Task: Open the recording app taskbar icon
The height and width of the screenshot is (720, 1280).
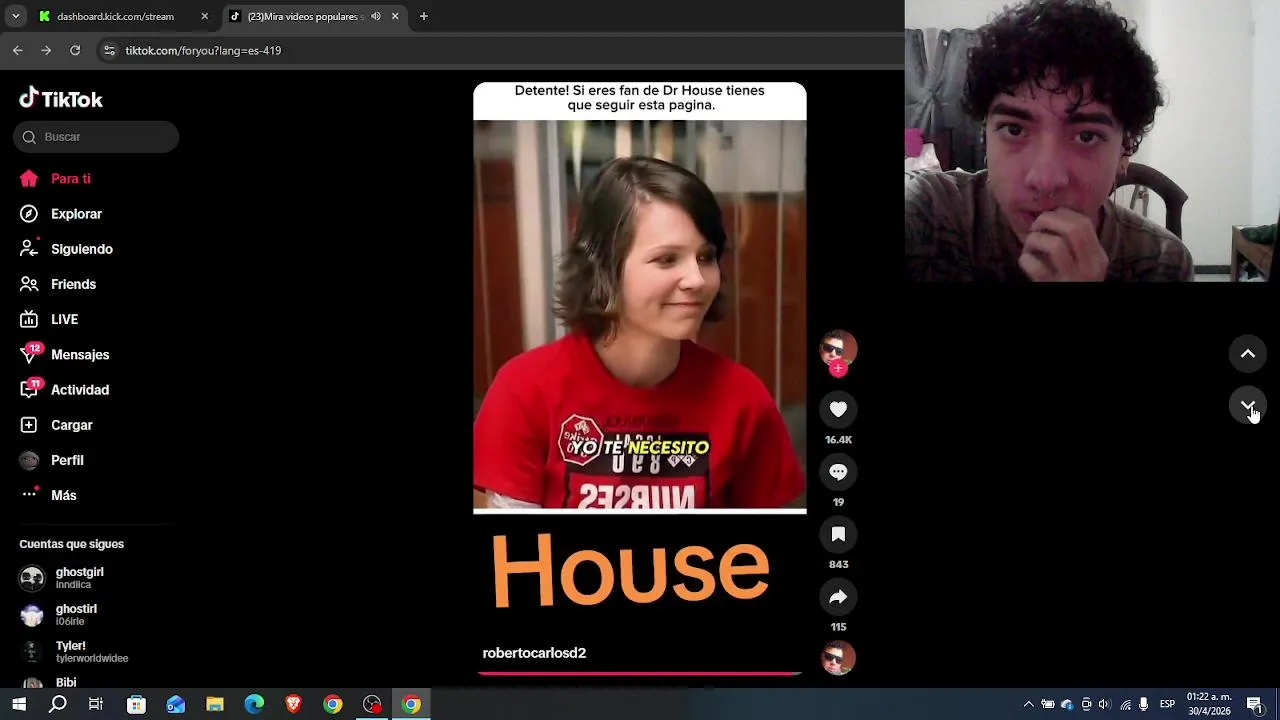Action: tap(372, 704)
